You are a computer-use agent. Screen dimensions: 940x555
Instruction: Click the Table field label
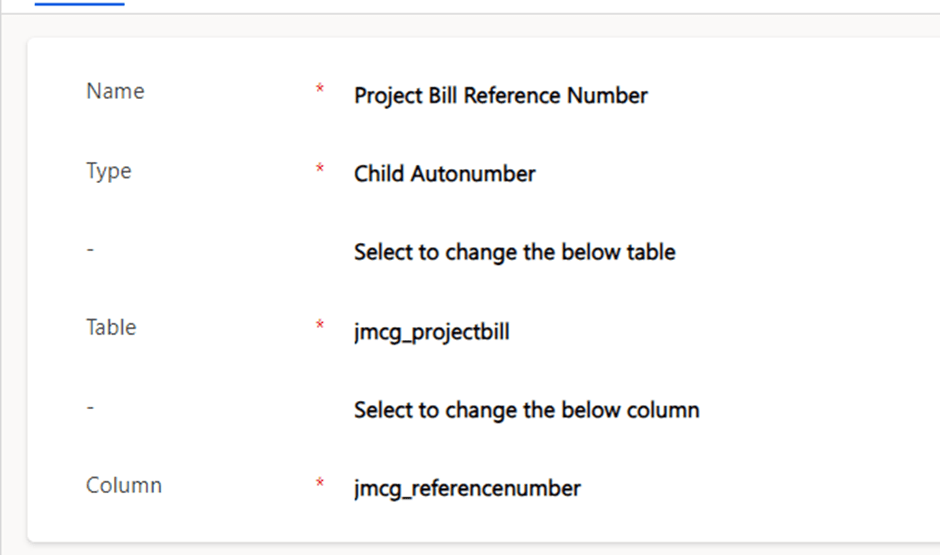pyautogui.click(x=111, y=328)
